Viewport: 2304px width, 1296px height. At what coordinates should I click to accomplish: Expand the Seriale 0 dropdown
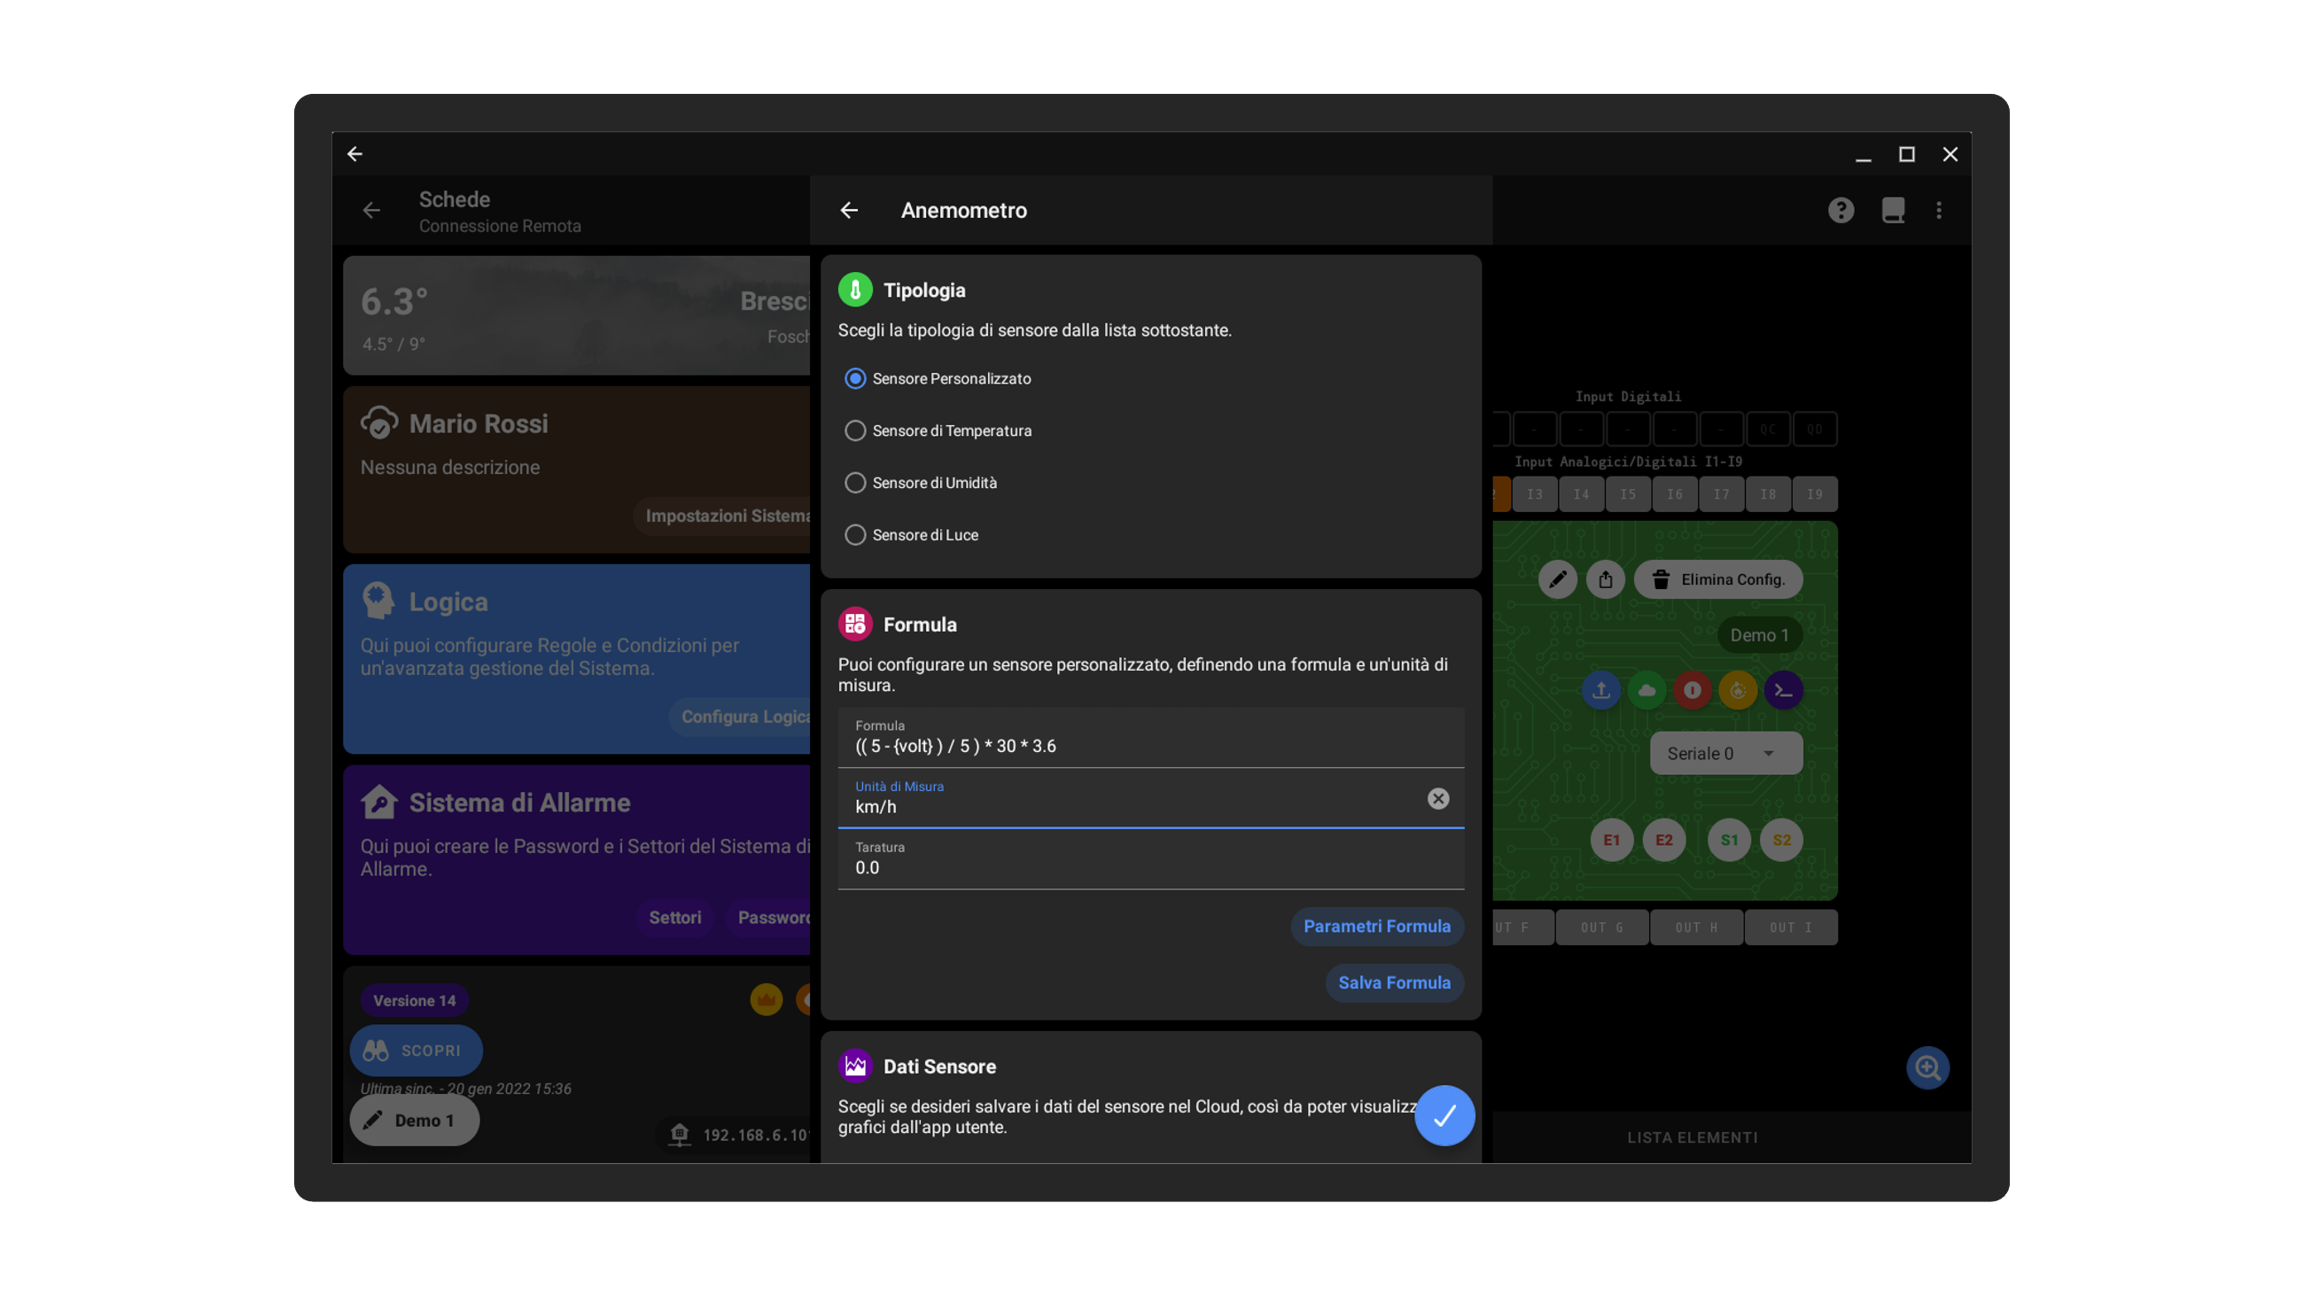(x=1725, y=753)
